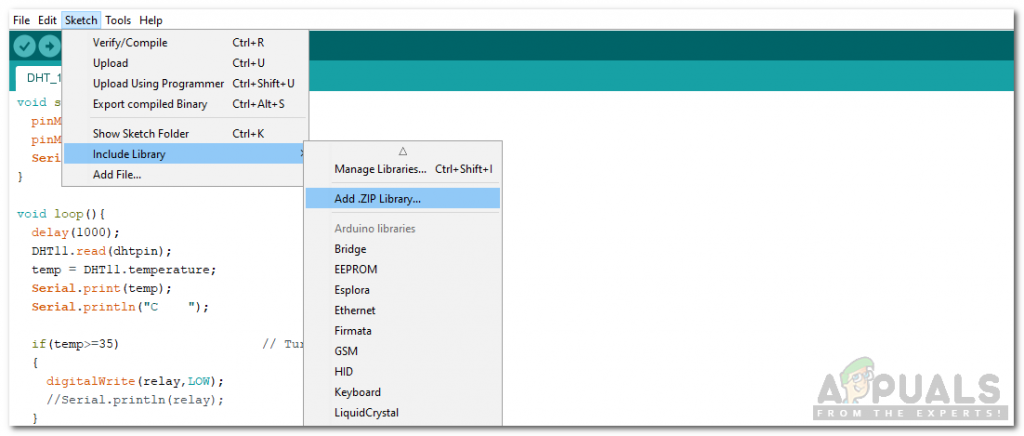
Task: Click the 'Serial.println("C ");' line
Action: pyautogui.click(x=120, y=307)
